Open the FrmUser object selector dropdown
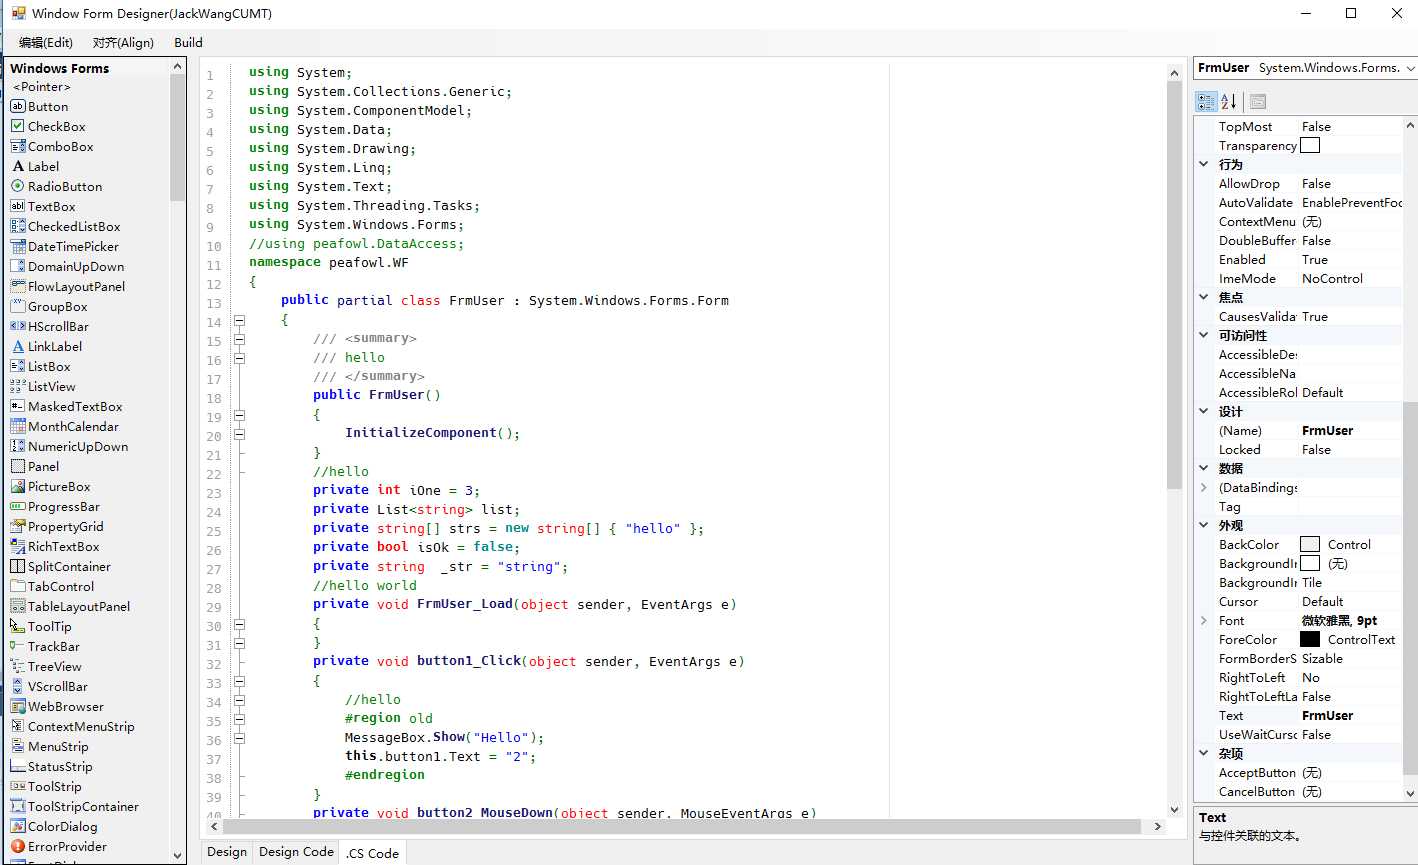Viewport: 1418px width, 865px height. pyautogui.click(x=1410, y=68)
